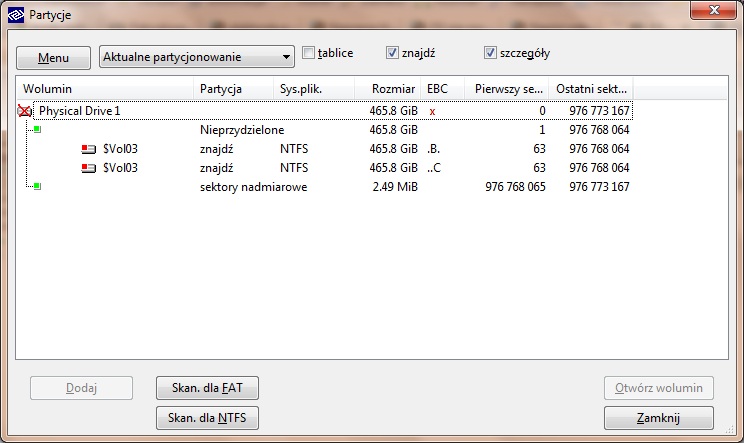744x443 pixels.
Task: Sort by the Partycja column header
Action: tap(233, 89)
